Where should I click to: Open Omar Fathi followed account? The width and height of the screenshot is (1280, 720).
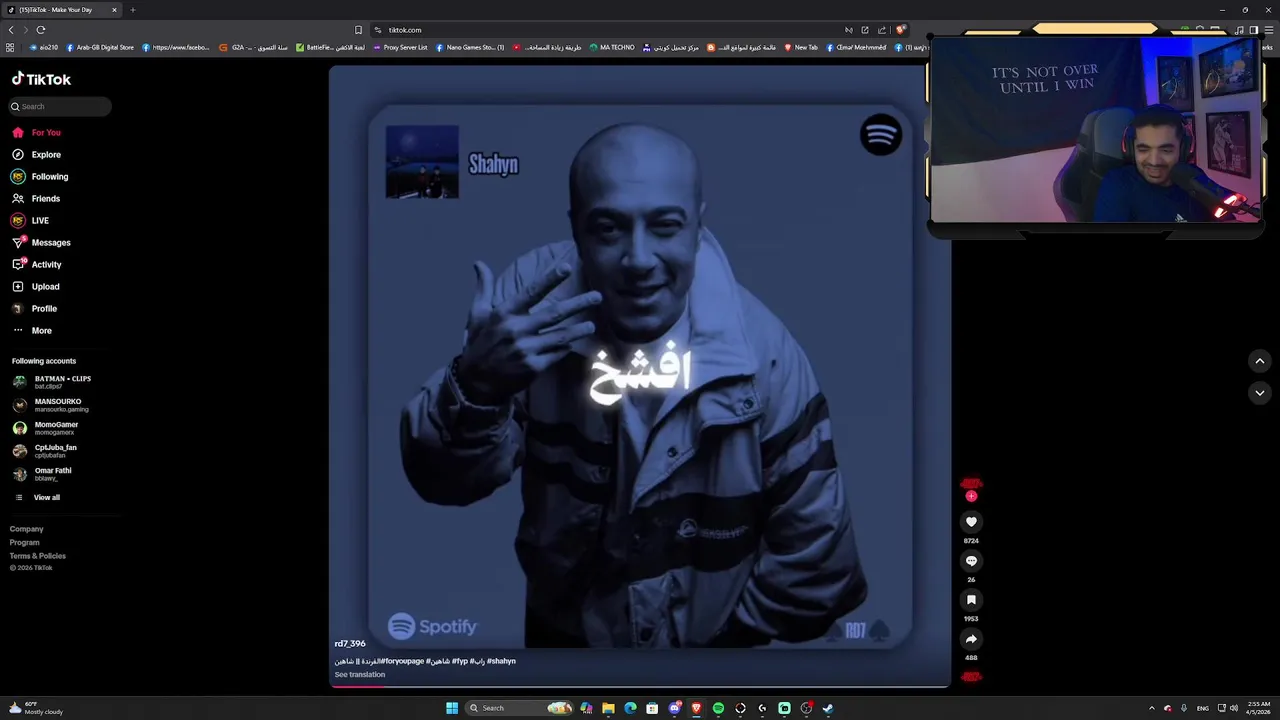42,474
